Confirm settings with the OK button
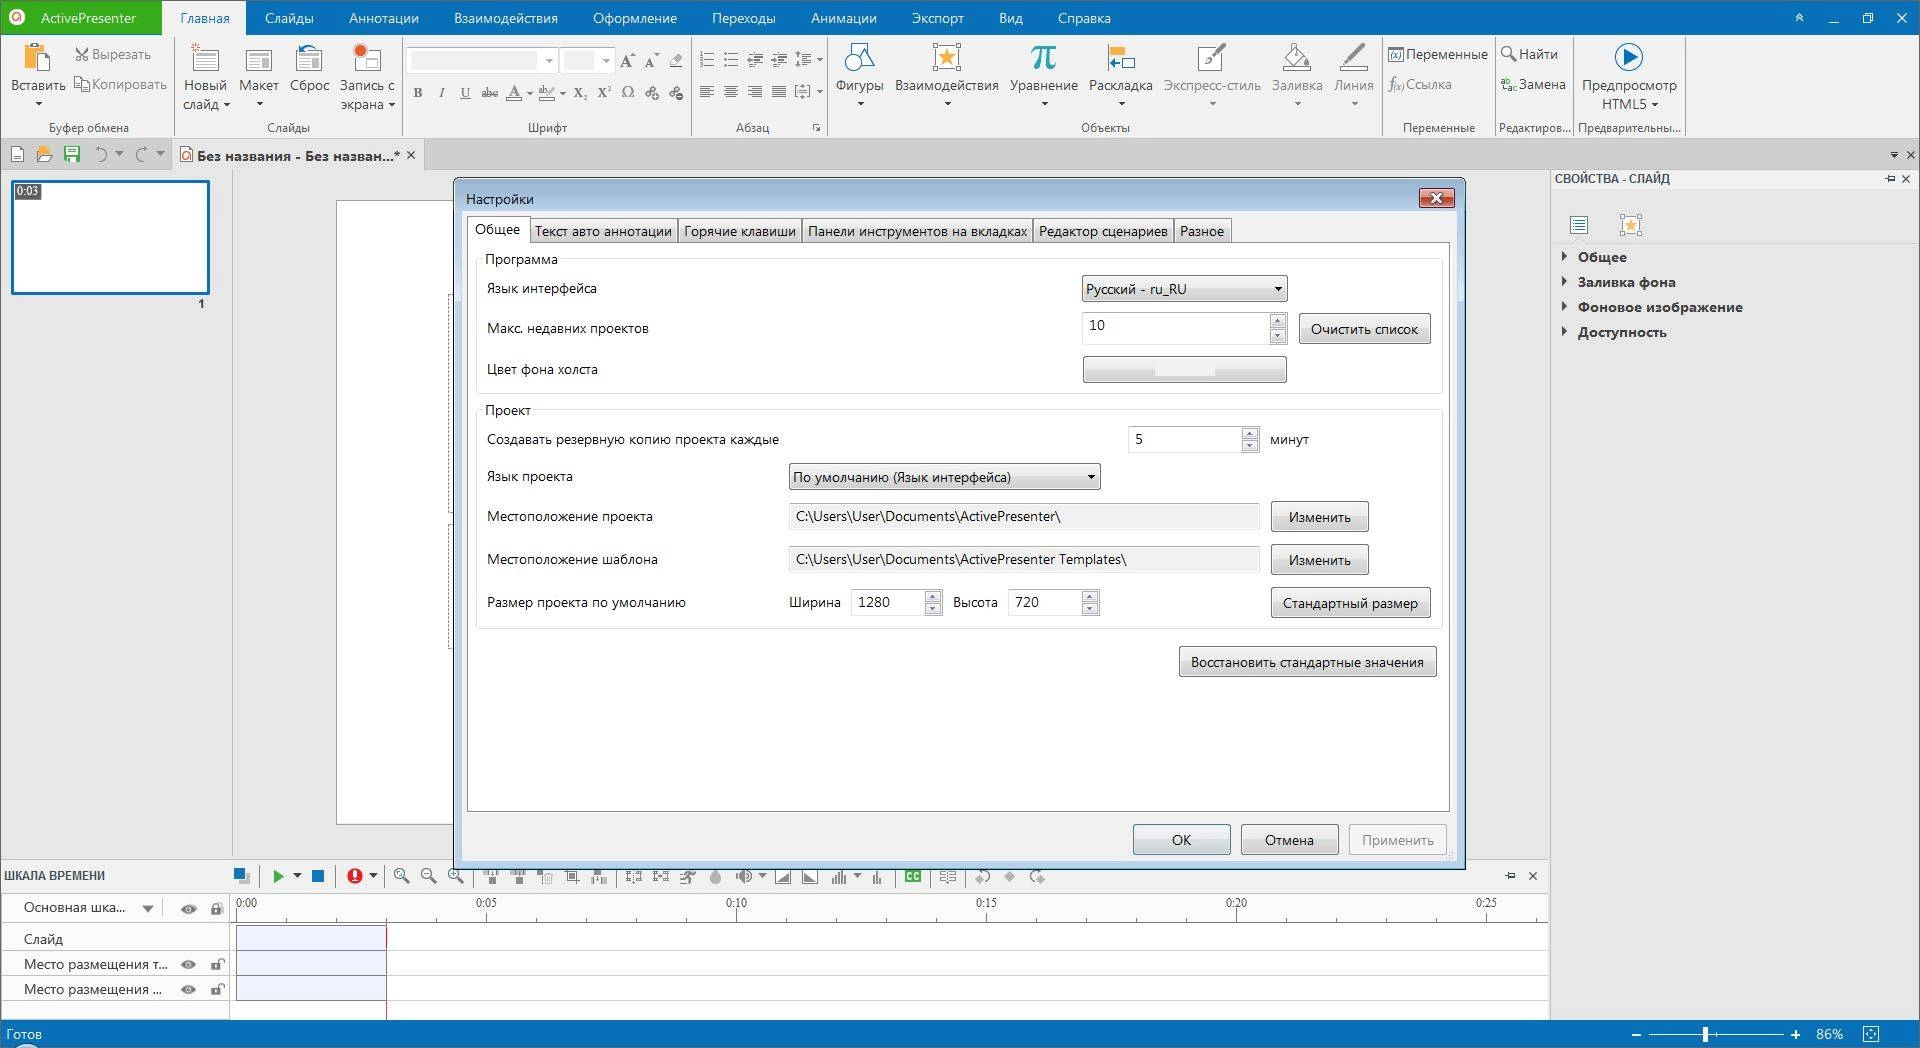Image resolution: width=1920 pixels, height=1048 pixels. click(x=1181, y=840)
